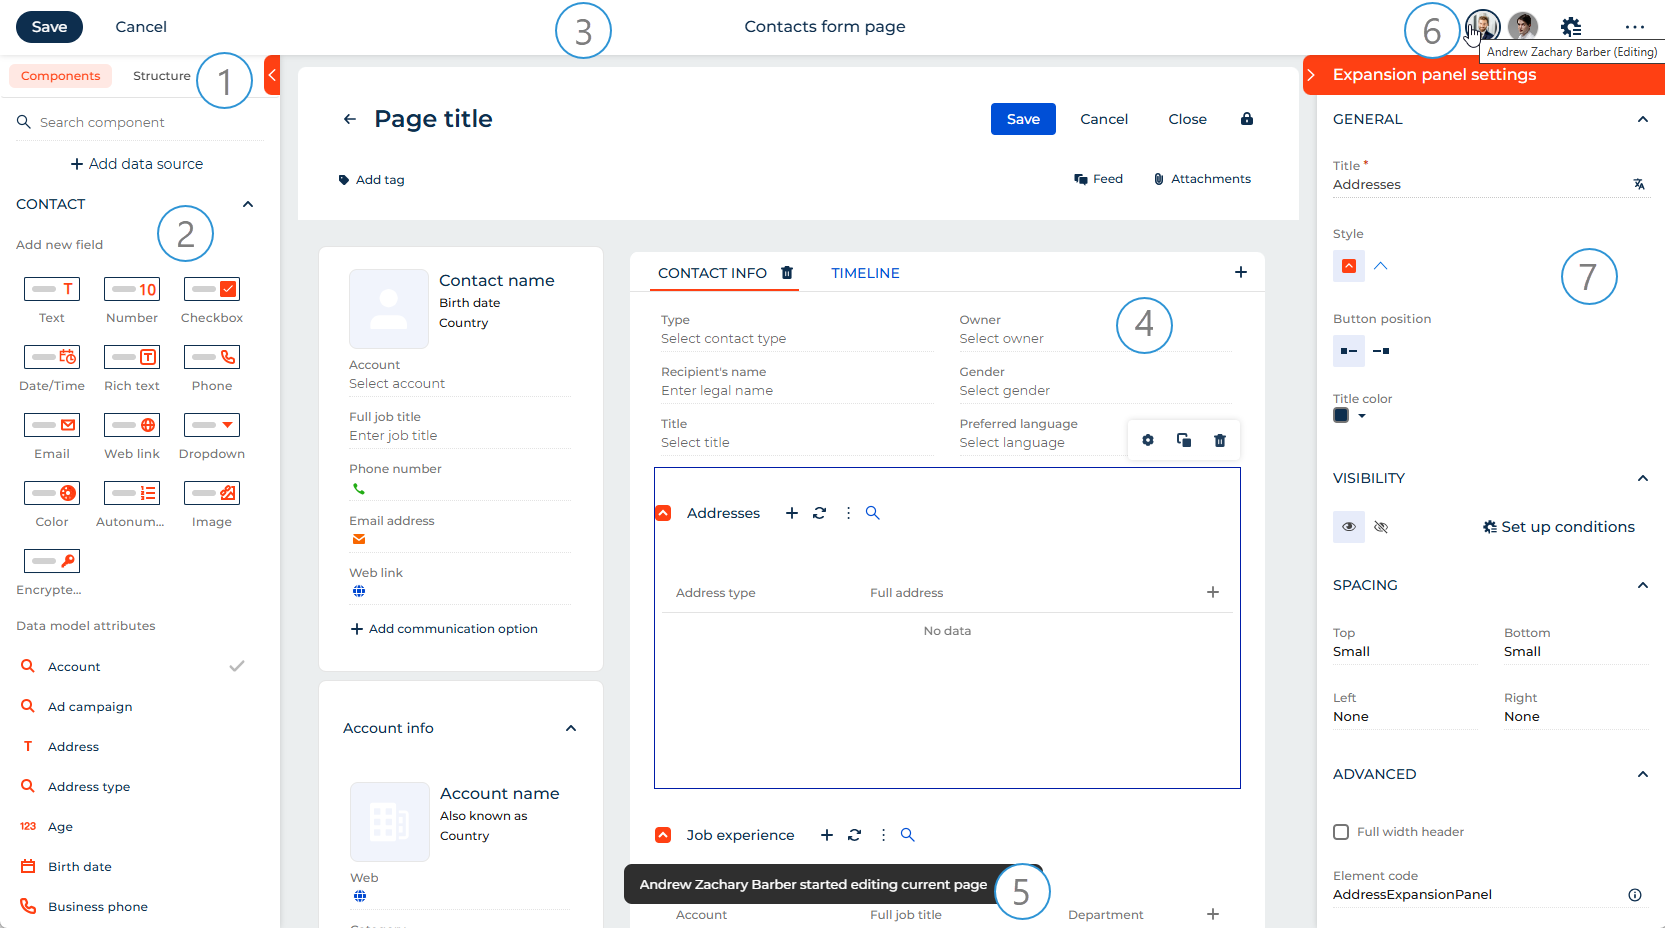The width and height of the screenshot is (1665, 928).
Task: Collapse the Account info card
Action: [571, 728]
